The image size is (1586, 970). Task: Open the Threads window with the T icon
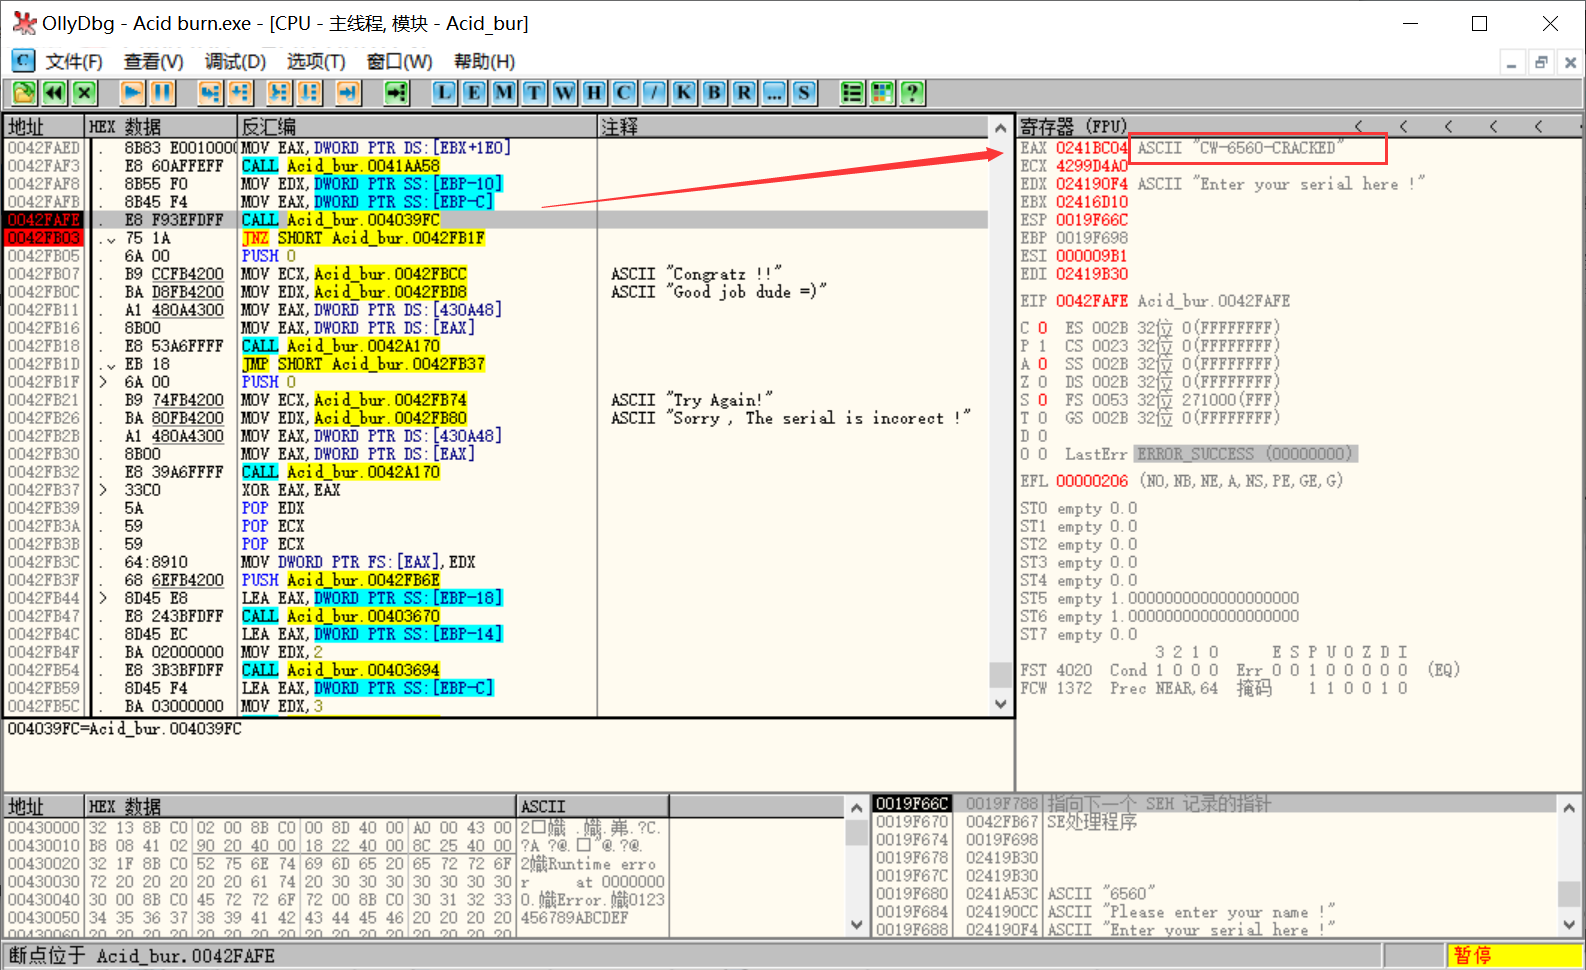[534, 93]
